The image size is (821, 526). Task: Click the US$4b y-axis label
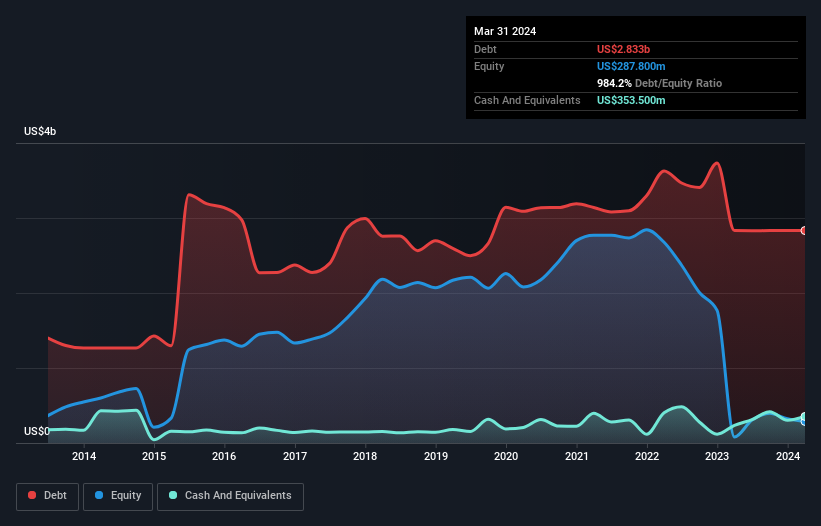(40, 131)
